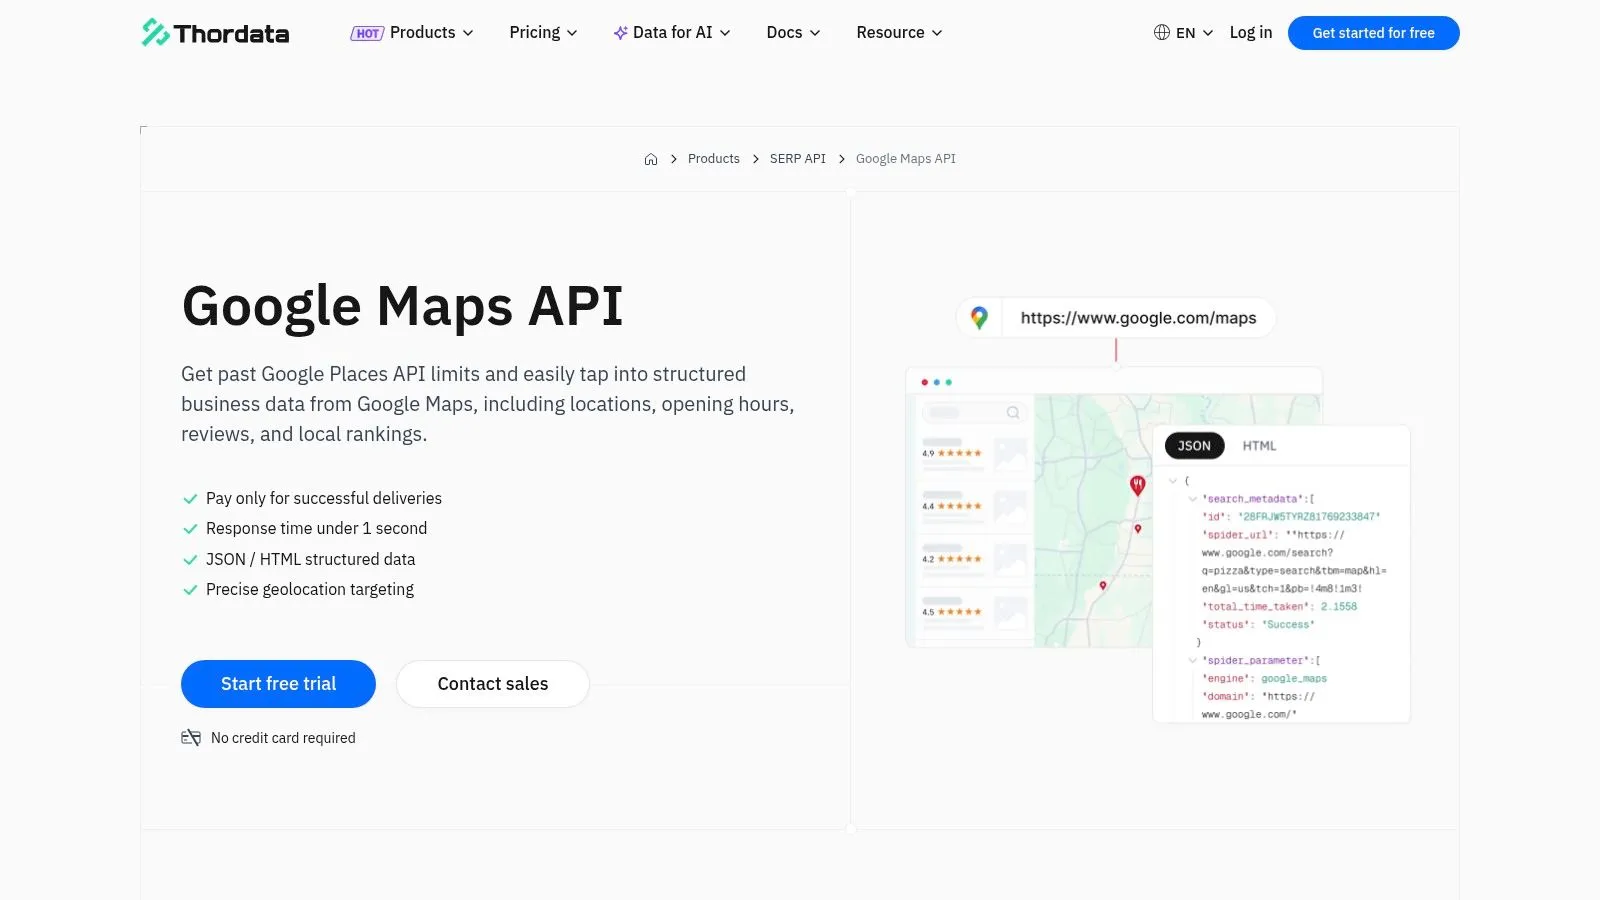This screenshot has height=900, width=1600.
Task: Expand the Resource dropdown menu
Action: 899,33
